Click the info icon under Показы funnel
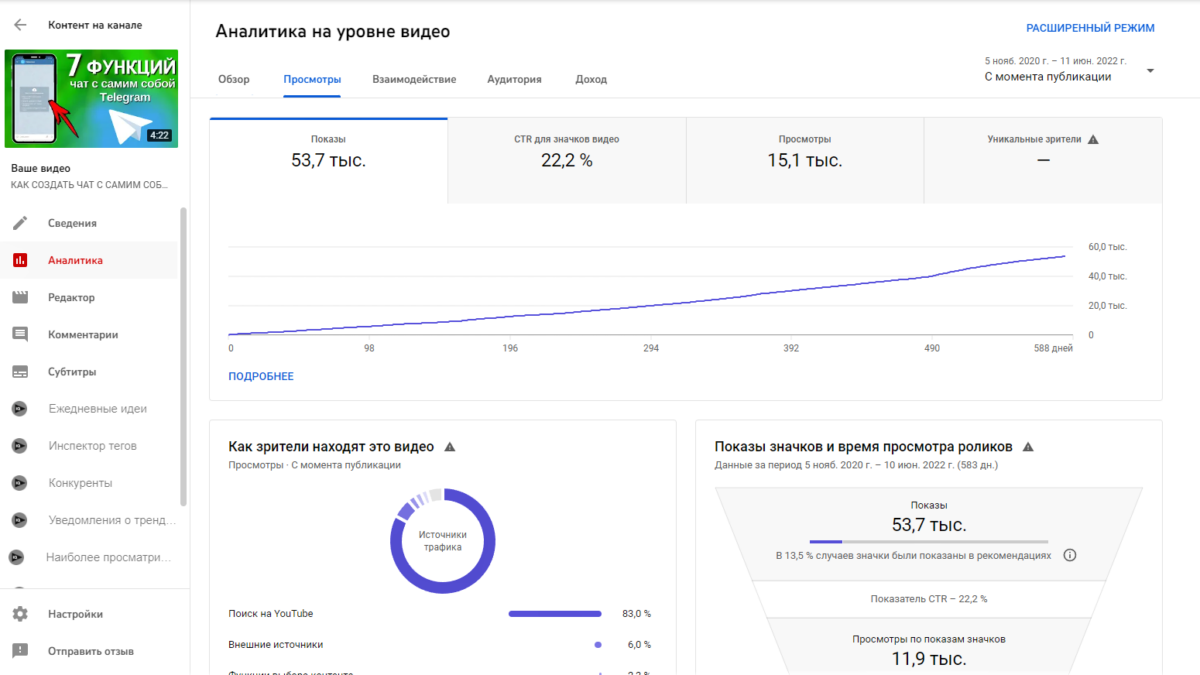The width and height of the screenshot is (1200, 675). pyautogui.click(x=1070, y=555)
